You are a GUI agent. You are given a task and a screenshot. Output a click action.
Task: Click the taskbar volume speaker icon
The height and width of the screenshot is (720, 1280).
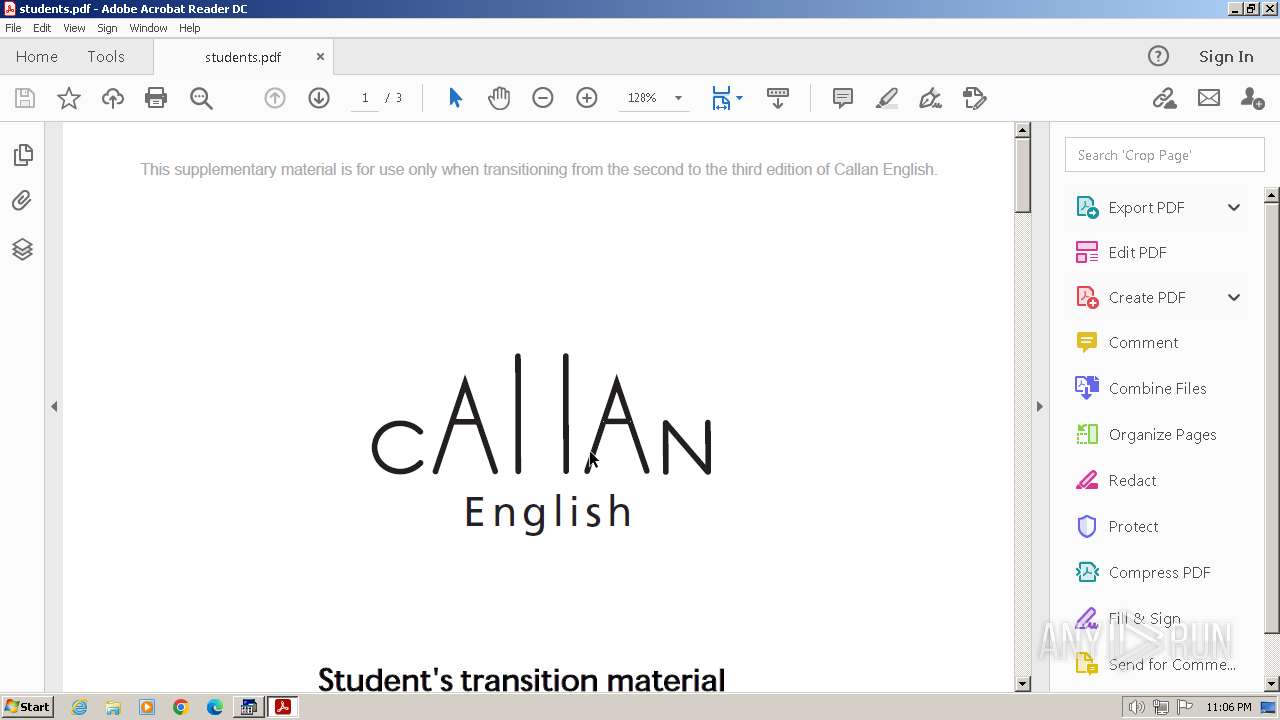1137,707
